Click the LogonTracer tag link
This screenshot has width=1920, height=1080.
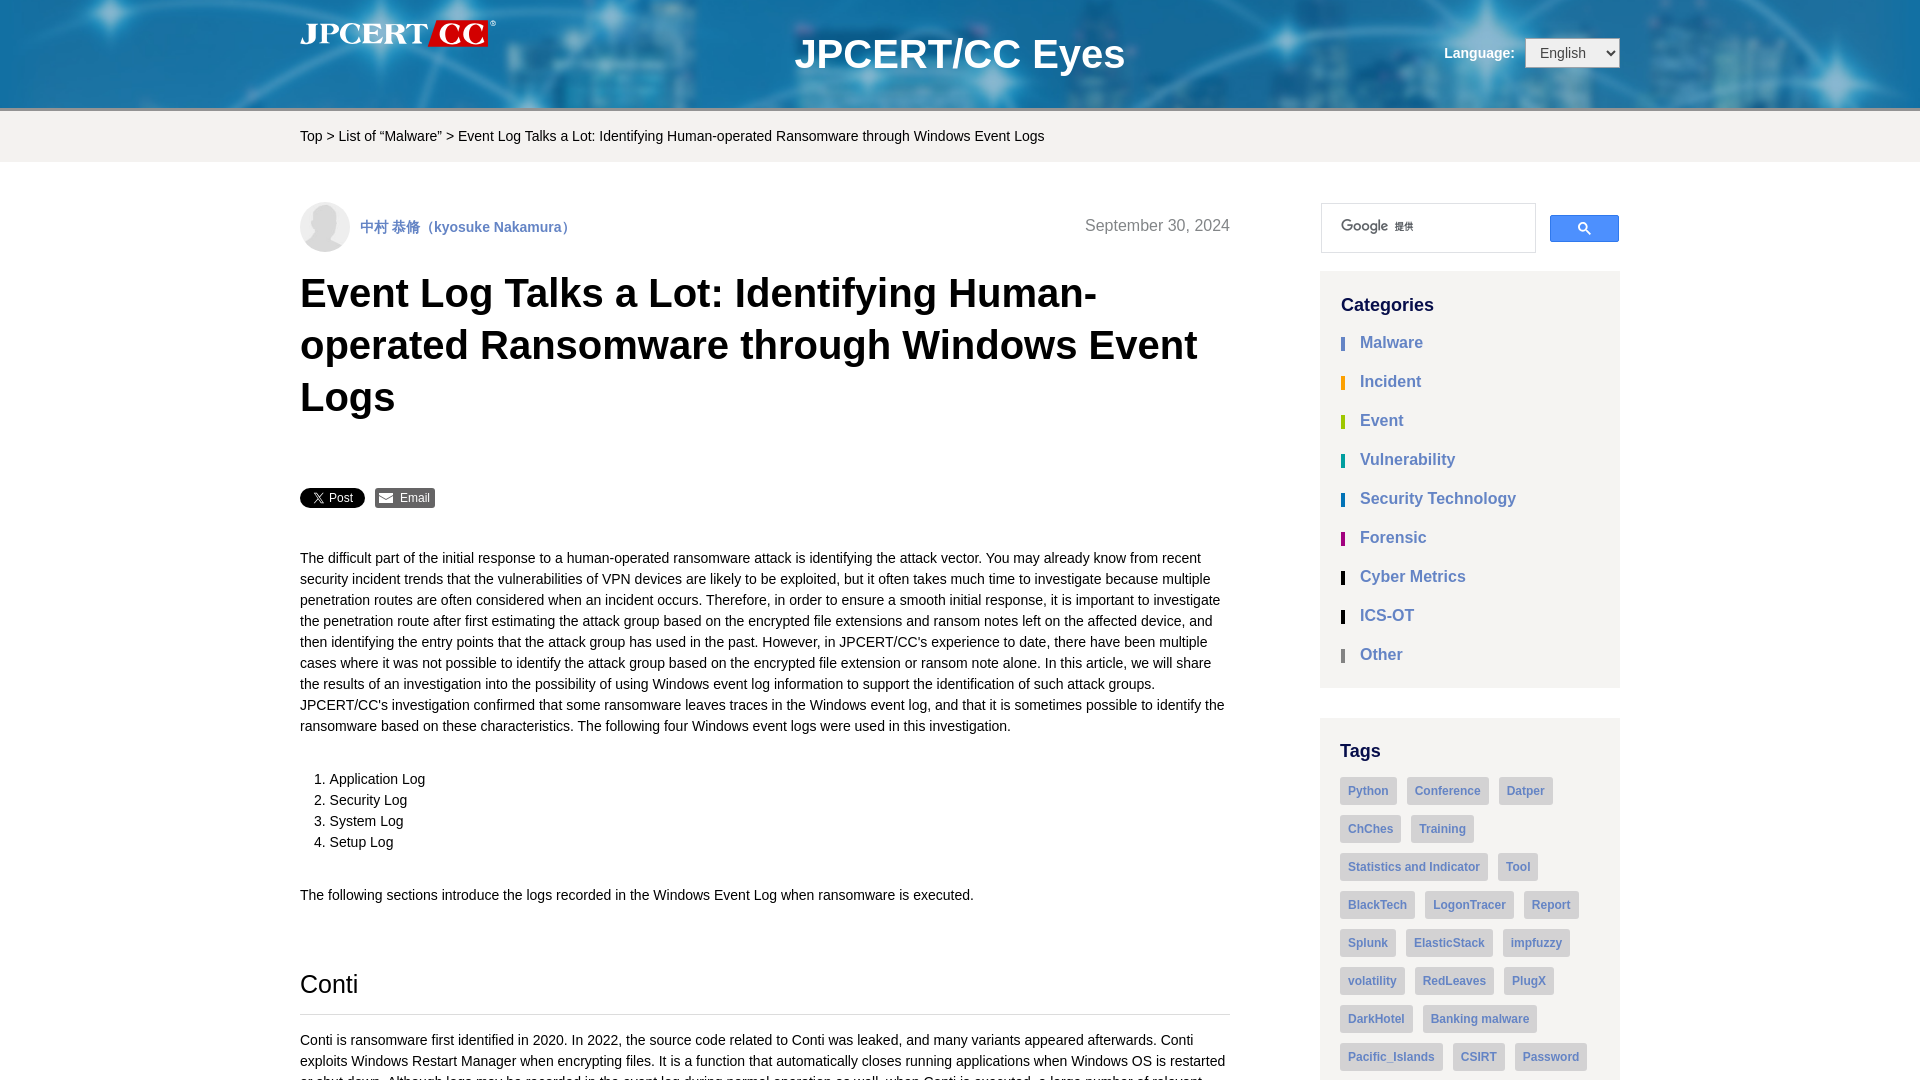click(x=1469, y=905)
